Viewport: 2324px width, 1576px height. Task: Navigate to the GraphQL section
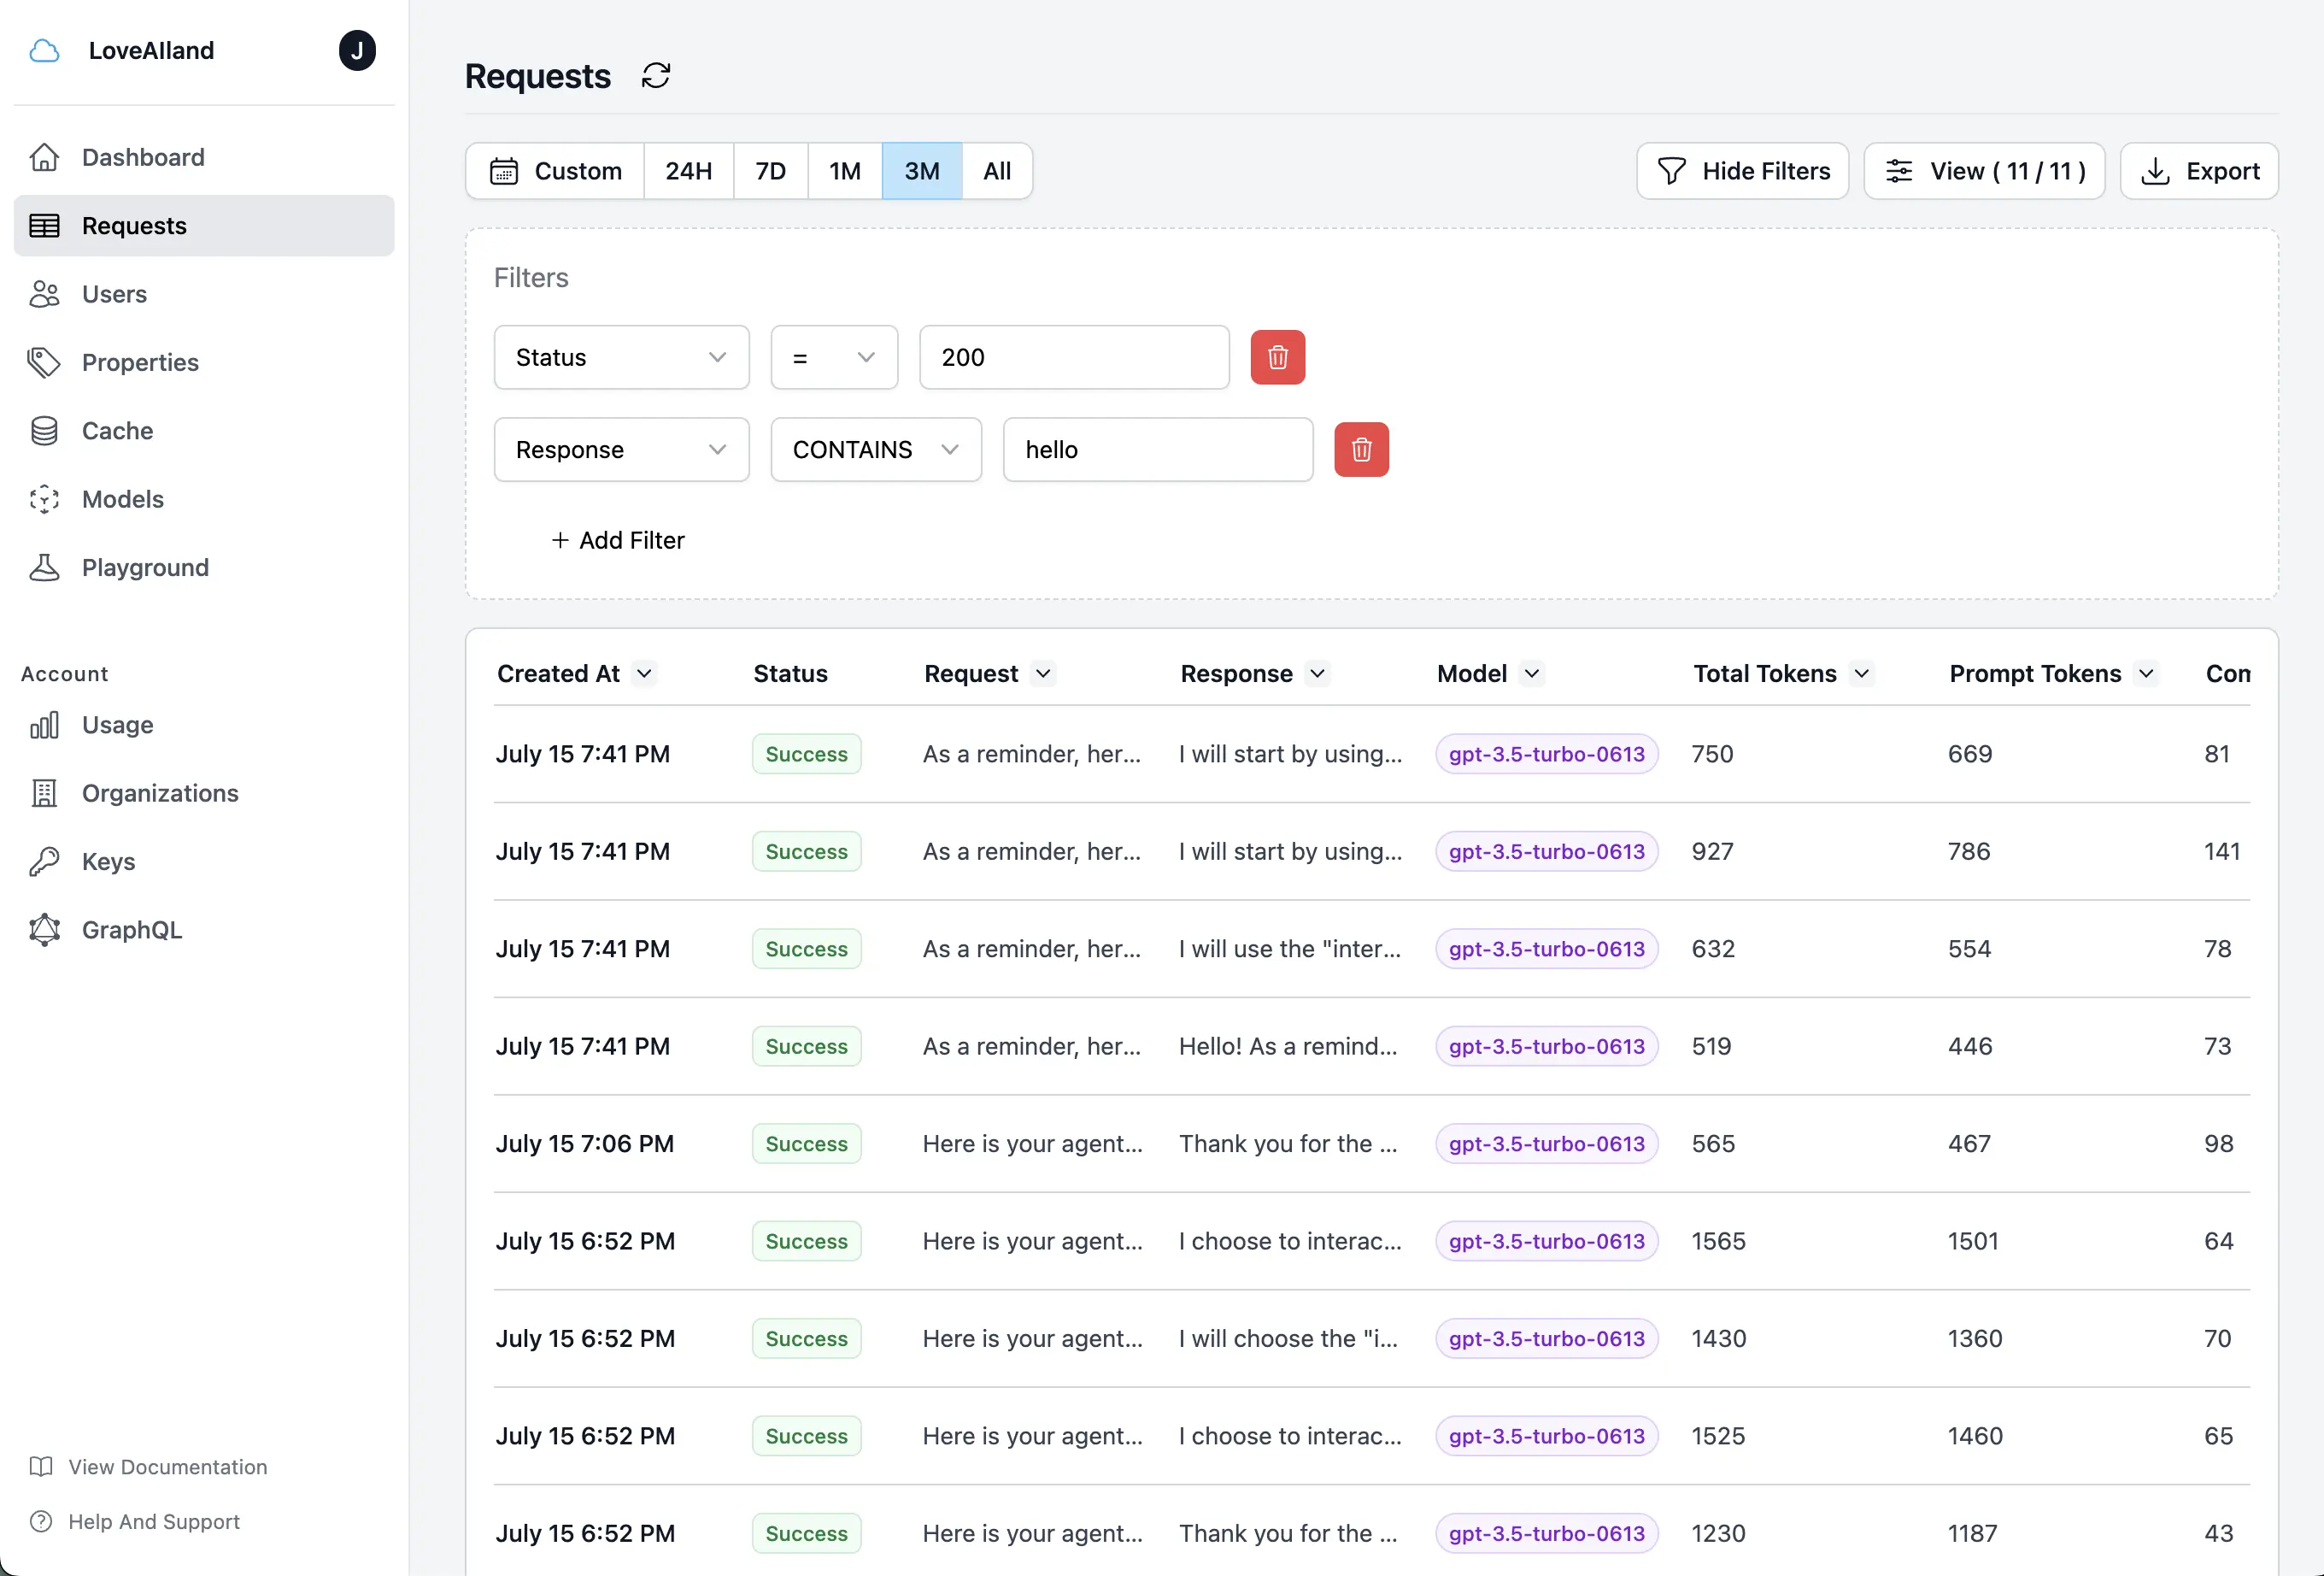[x=133, y=929]
